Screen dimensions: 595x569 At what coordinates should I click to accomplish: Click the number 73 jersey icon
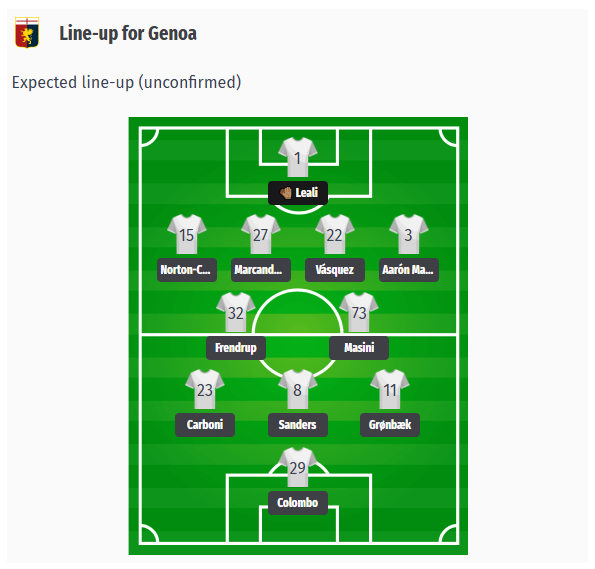point(359,312)
